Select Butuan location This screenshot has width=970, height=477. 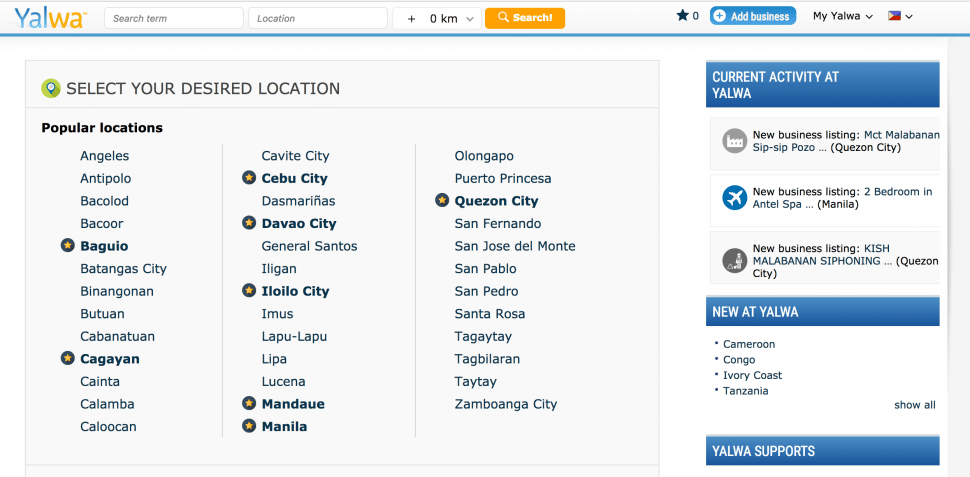(102, 314)
